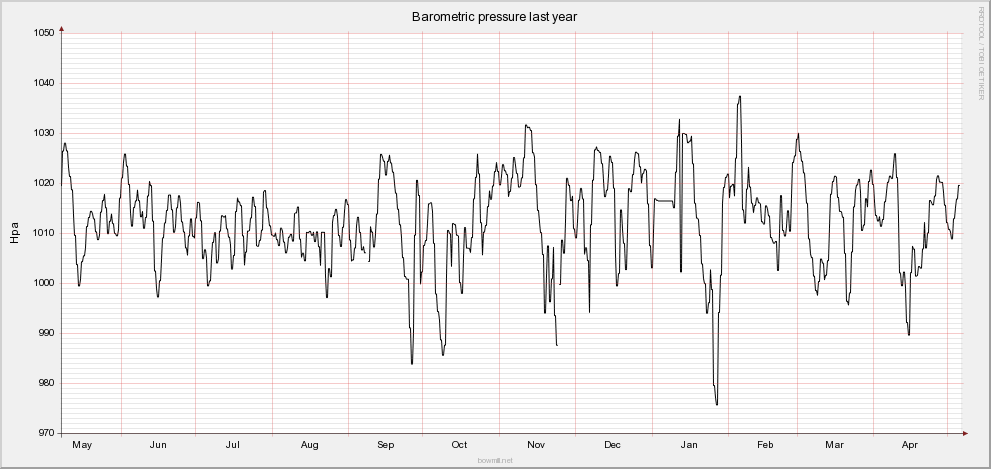Select the 1020 pressure tick label
The image size is (991, 469).
(41, 183)
